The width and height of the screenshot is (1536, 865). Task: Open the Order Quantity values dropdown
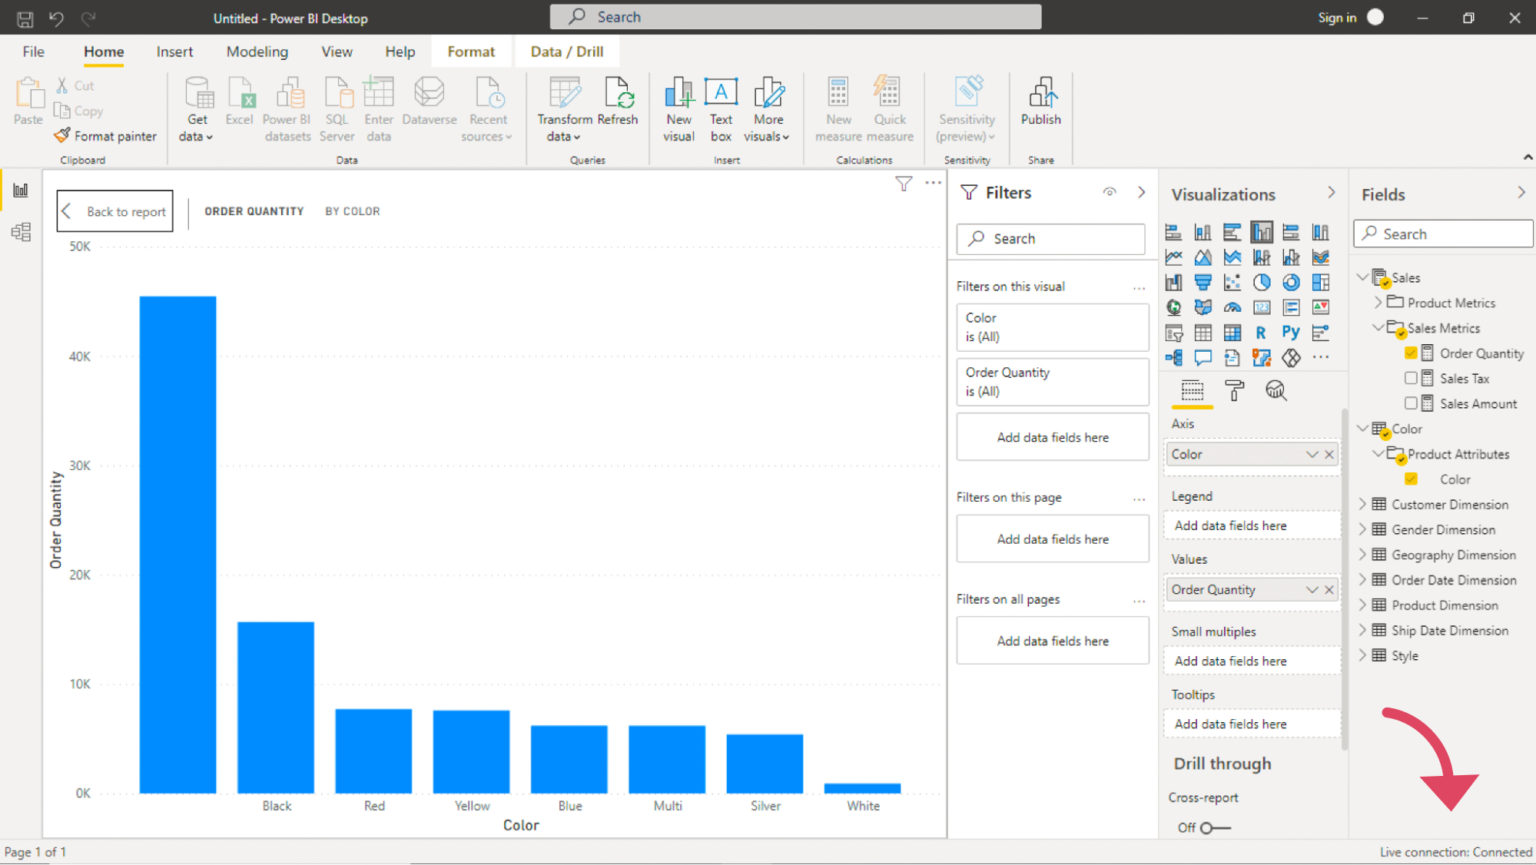coord(1311,590)
